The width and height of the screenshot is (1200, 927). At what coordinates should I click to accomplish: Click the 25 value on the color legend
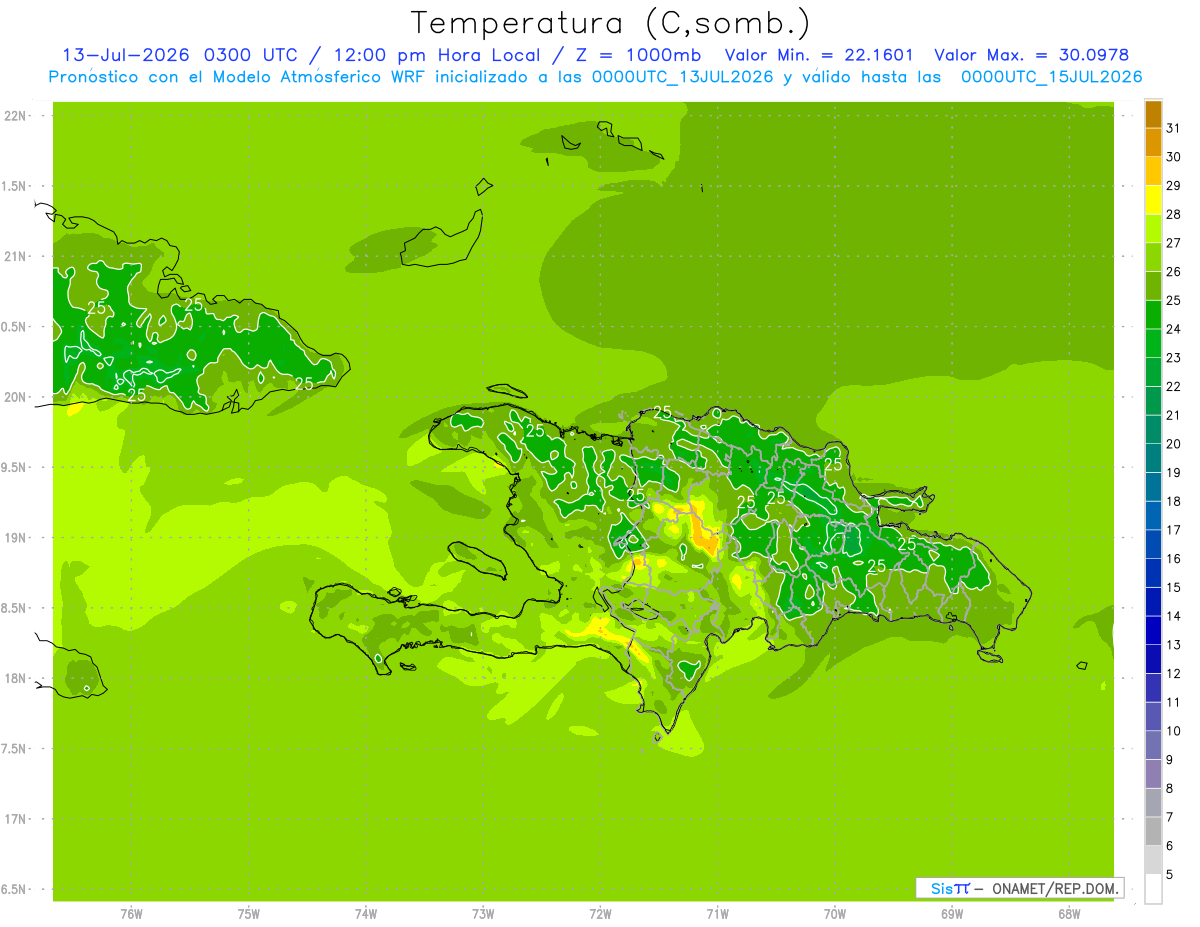tap(1174, 300)
